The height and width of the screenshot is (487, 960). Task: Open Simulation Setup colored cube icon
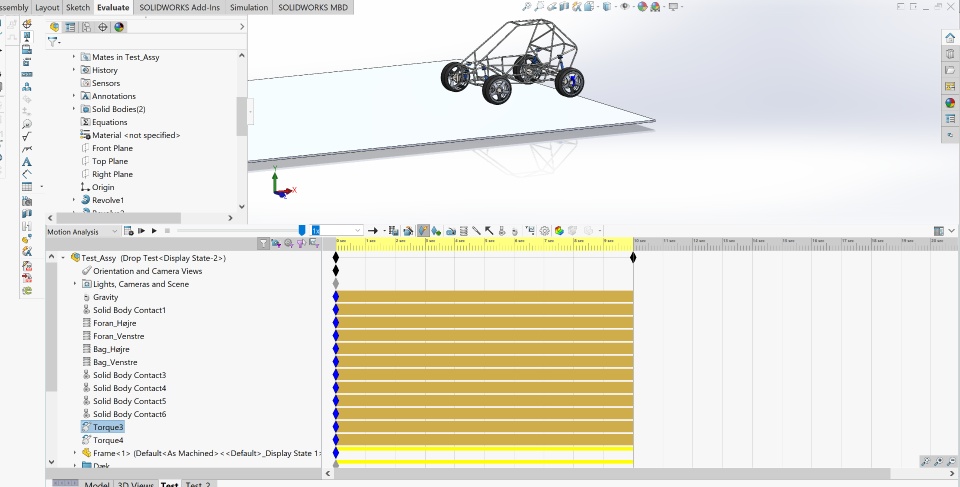(559, 231)
